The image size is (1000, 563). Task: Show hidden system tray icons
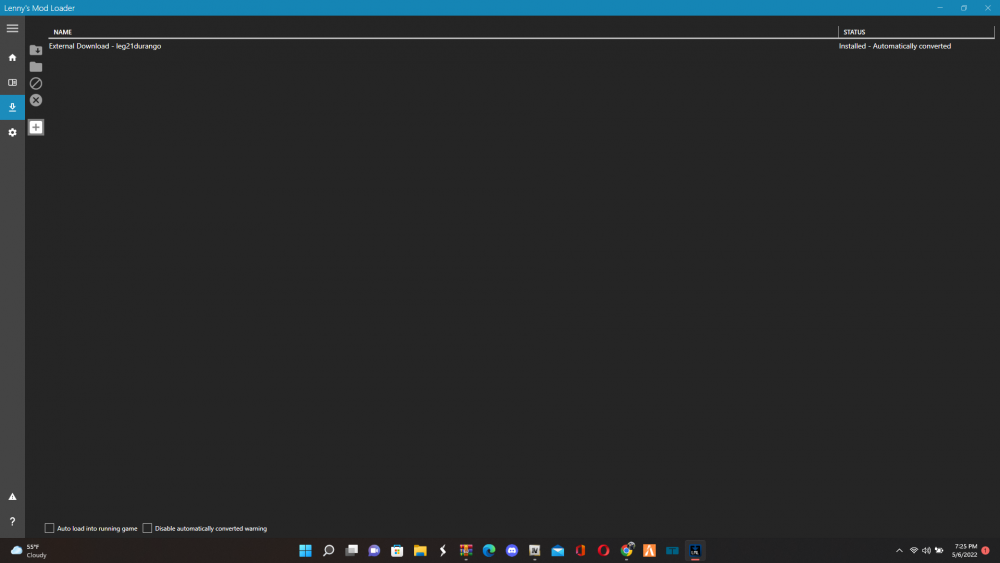pyautogui.click(x=899, y=550)
